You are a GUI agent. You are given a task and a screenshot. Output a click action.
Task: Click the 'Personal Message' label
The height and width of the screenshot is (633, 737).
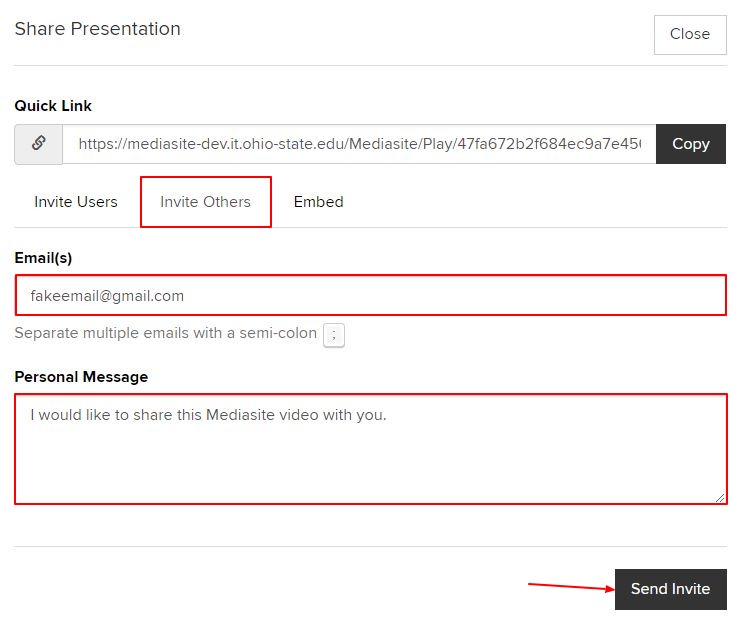click(81, 376)
